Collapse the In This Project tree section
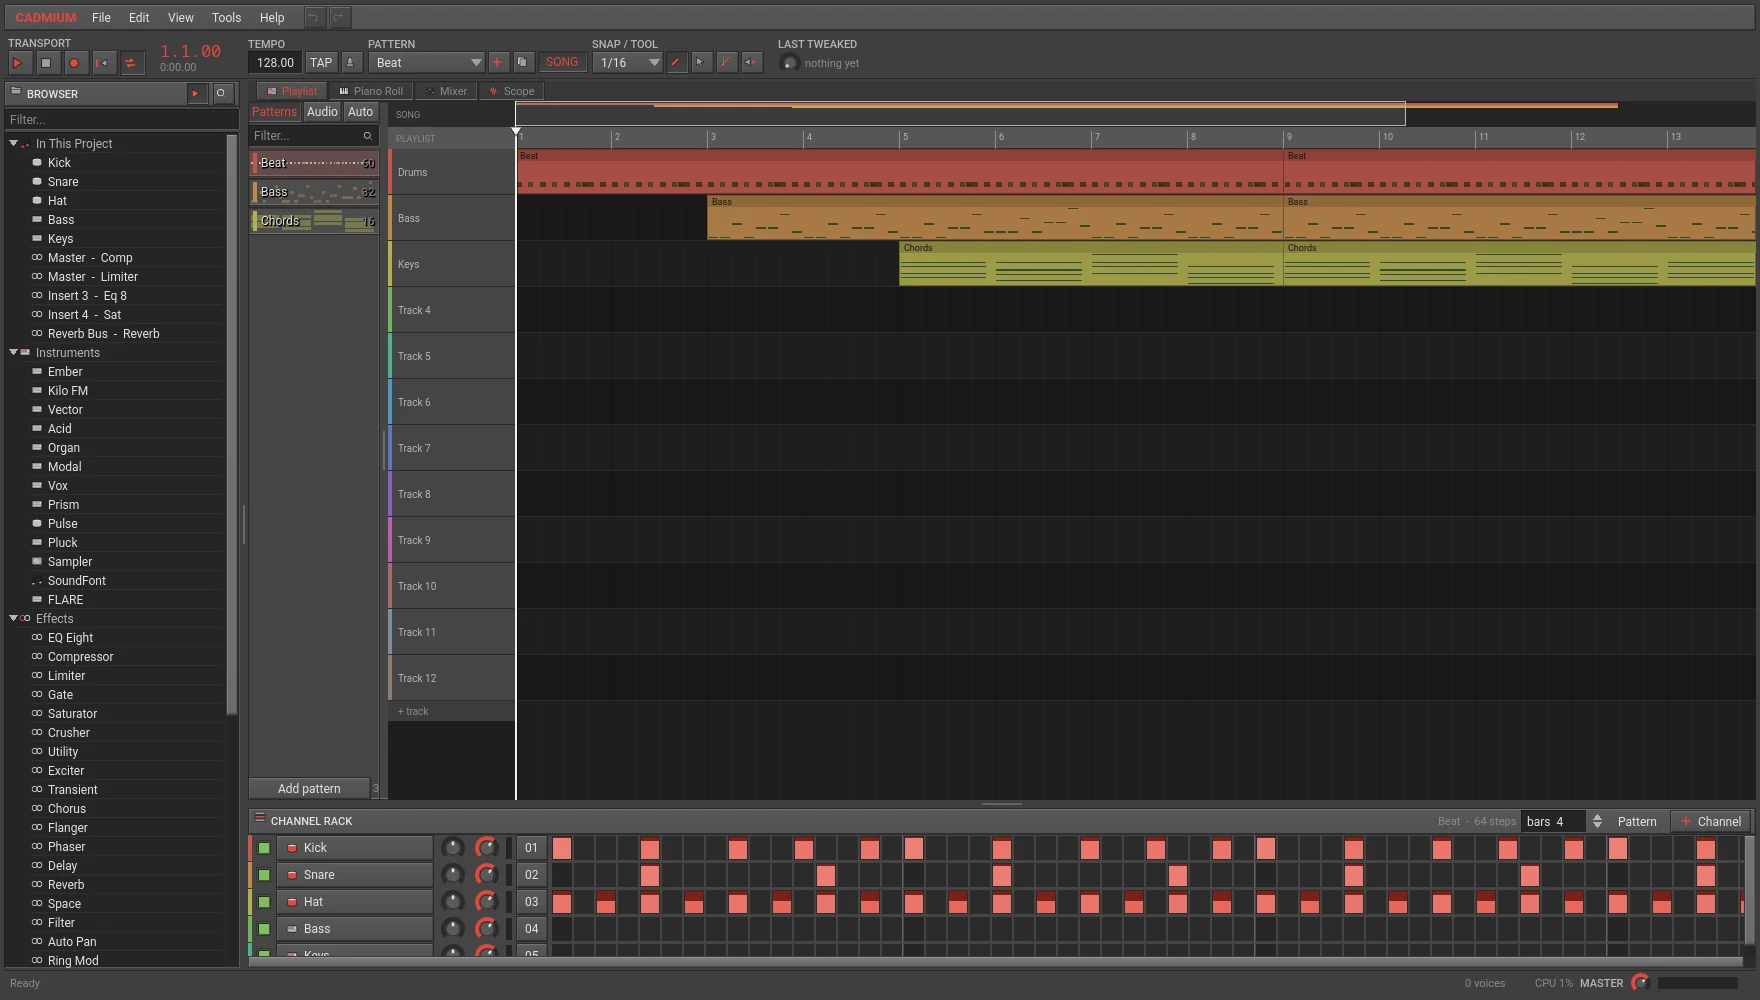This screenshot has height=1000, width=1760. click(13, 144)
